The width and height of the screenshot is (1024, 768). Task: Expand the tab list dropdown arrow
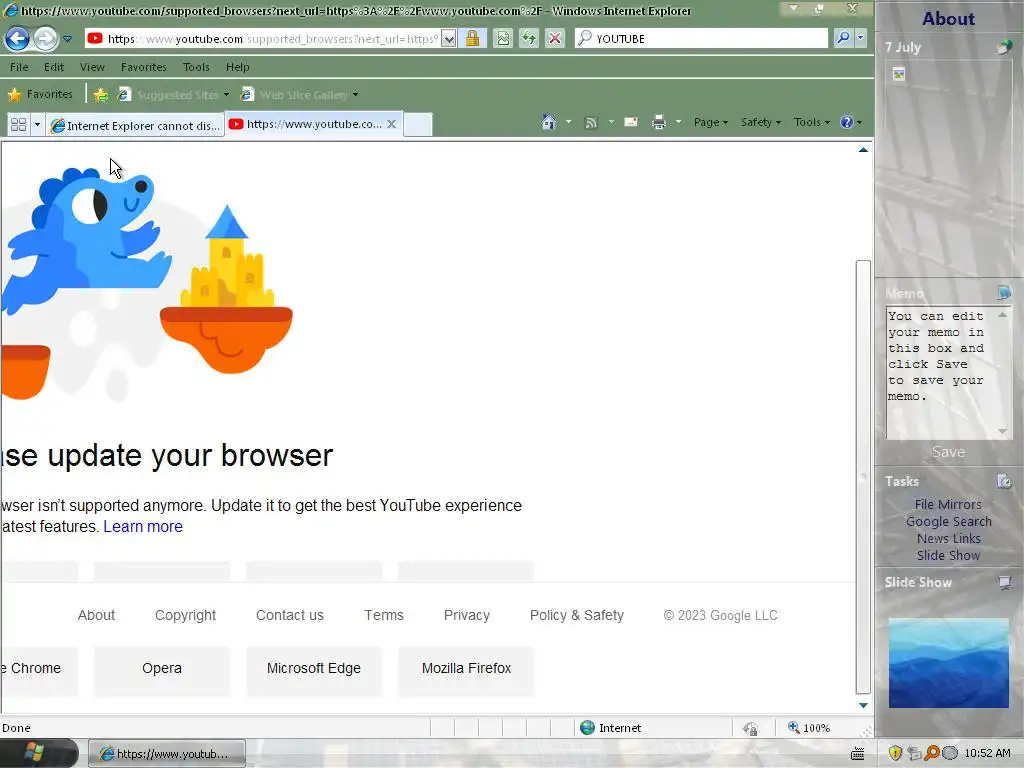click(37, 124)
